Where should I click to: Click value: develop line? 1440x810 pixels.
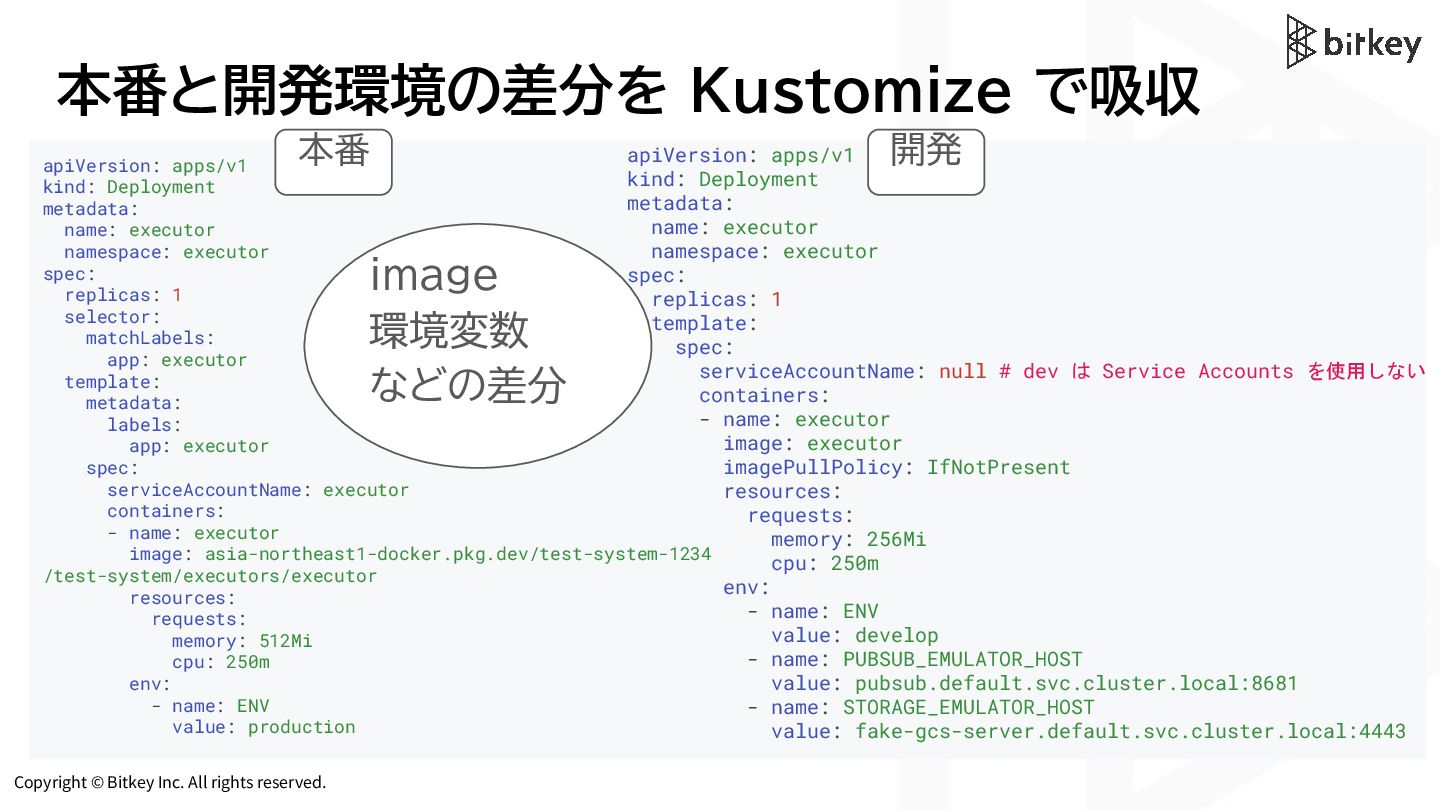click(855, 635)
